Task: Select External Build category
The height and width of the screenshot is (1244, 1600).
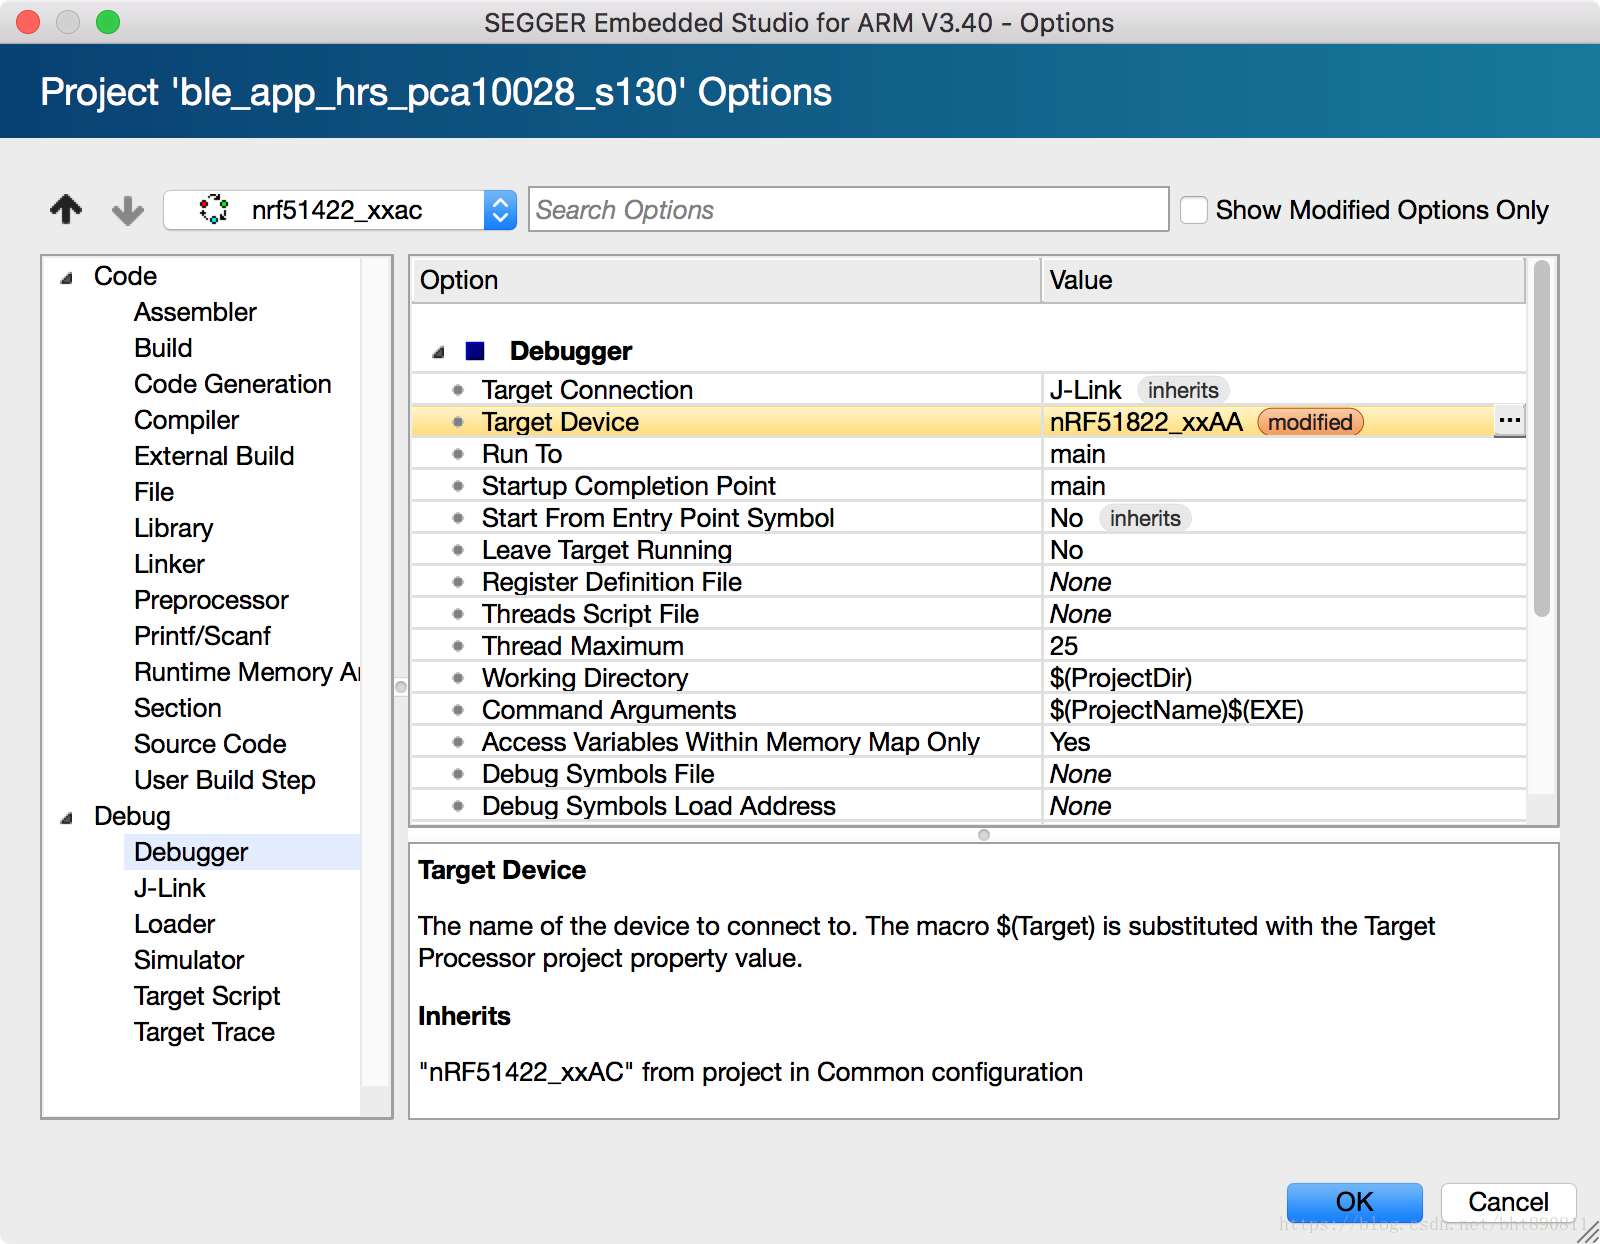Action: click(214, 456)
